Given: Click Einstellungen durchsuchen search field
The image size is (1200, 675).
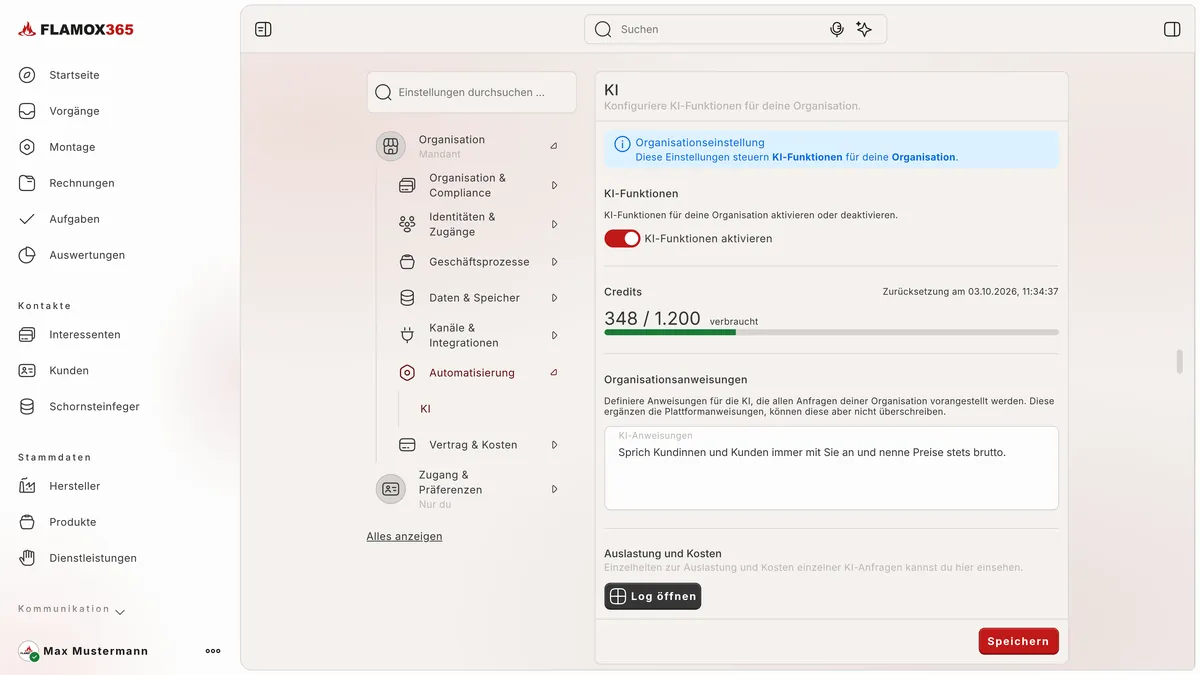Looking at the screenshot, I should pyautogui.click(x=472, y=92).
